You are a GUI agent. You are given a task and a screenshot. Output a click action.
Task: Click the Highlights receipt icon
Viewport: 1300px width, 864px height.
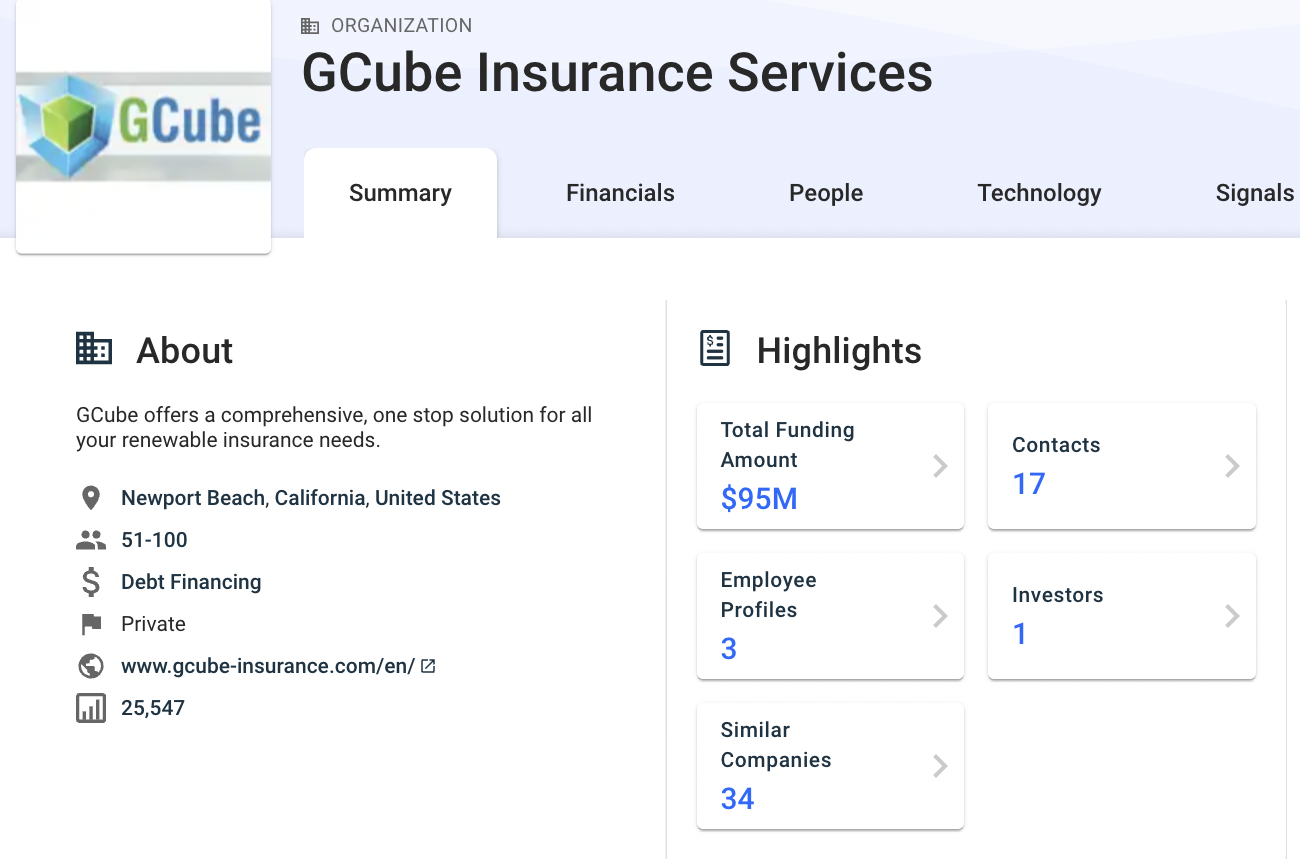pos(715,349)
